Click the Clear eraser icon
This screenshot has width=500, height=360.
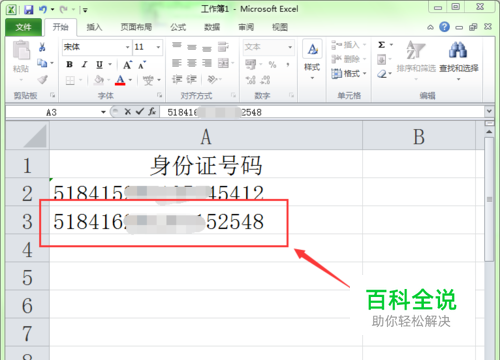[x=382, y=74]
